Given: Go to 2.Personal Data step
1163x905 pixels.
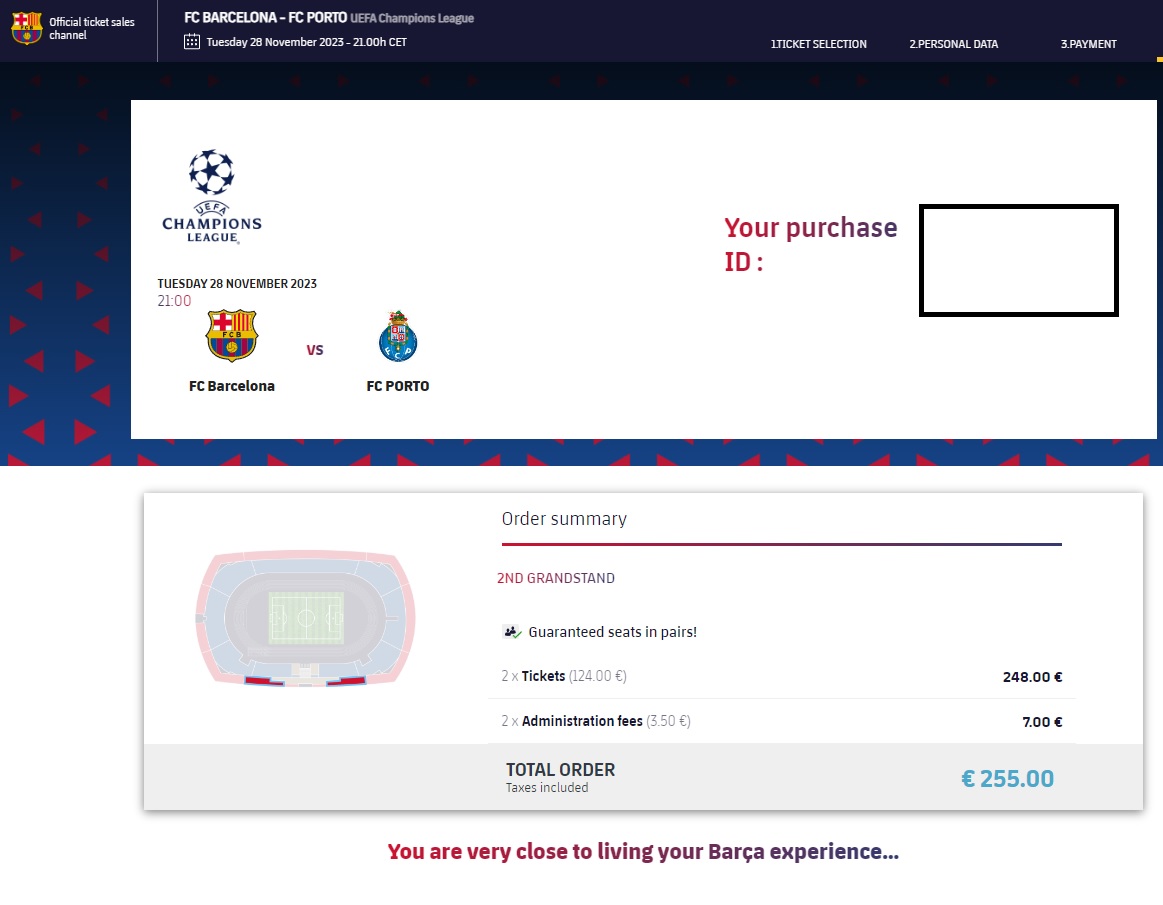Looking at the screenshot, I should tap(954, 44).
